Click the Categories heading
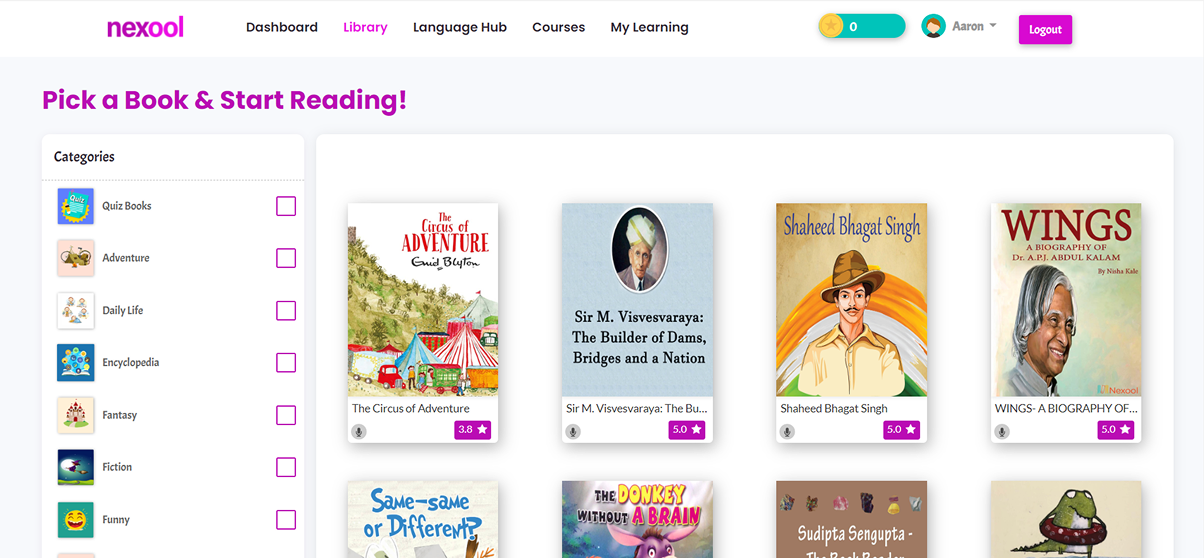The width and height of the screenshot is (1204, 558). coord(84,157)
